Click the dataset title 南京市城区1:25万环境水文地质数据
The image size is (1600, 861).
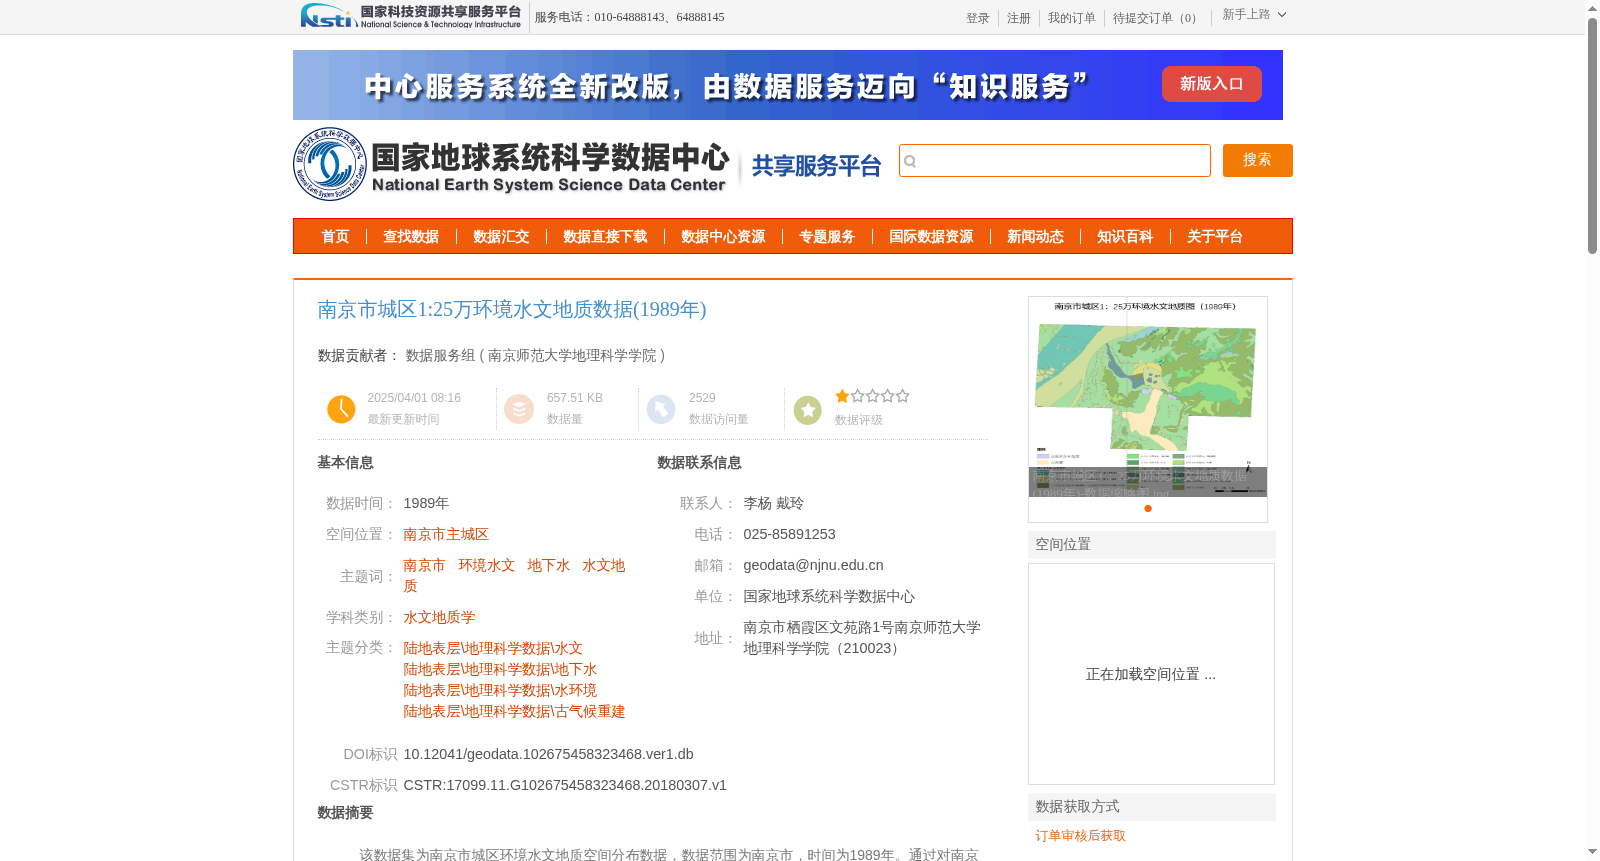pyautogui.click(x=511, y=310)
